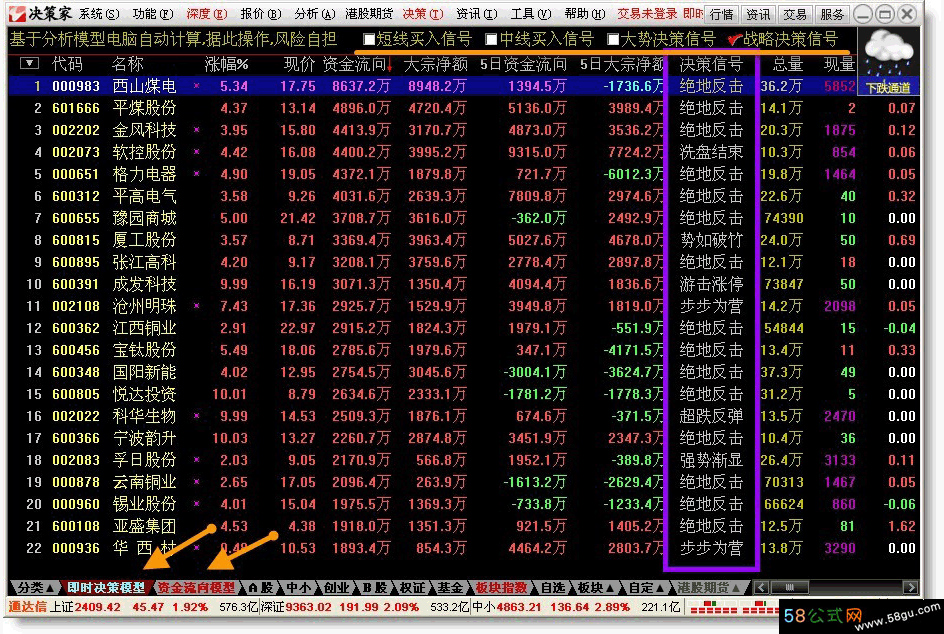This screenshot has width=944, height=634.
Task: Click the star marker beside 软控股份
Action: pos(196,152)
